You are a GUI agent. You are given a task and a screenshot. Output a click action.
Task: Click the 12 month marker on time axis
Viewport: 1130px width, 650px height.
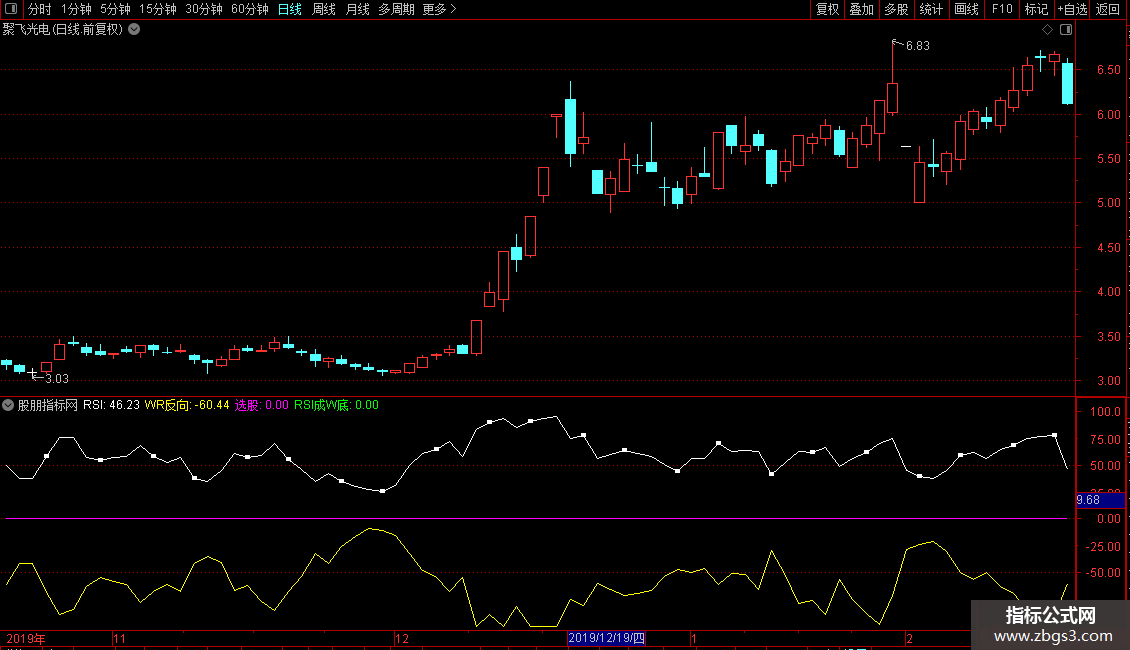pyautogui.click(x=402, y=638)
